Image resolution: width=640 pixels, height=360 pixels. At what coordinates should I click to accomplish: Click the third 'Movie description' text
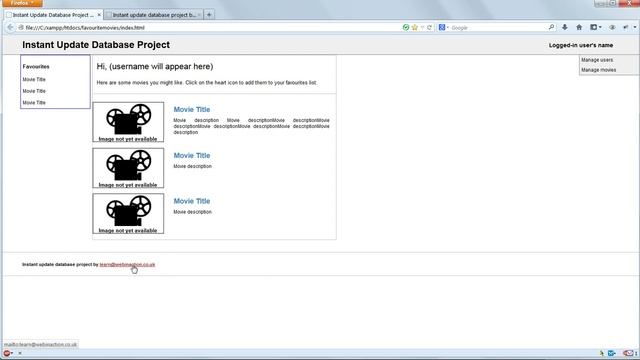[x=193, y=212]
